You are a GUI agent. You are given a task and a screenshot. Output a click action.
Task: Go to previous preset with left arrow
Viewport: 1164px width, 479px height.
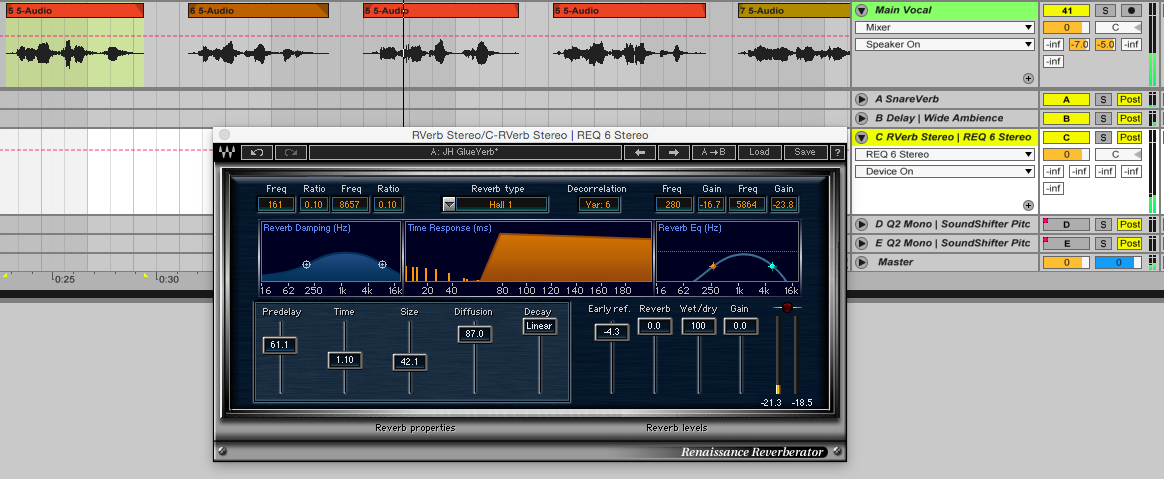click(x=639, y=152)
